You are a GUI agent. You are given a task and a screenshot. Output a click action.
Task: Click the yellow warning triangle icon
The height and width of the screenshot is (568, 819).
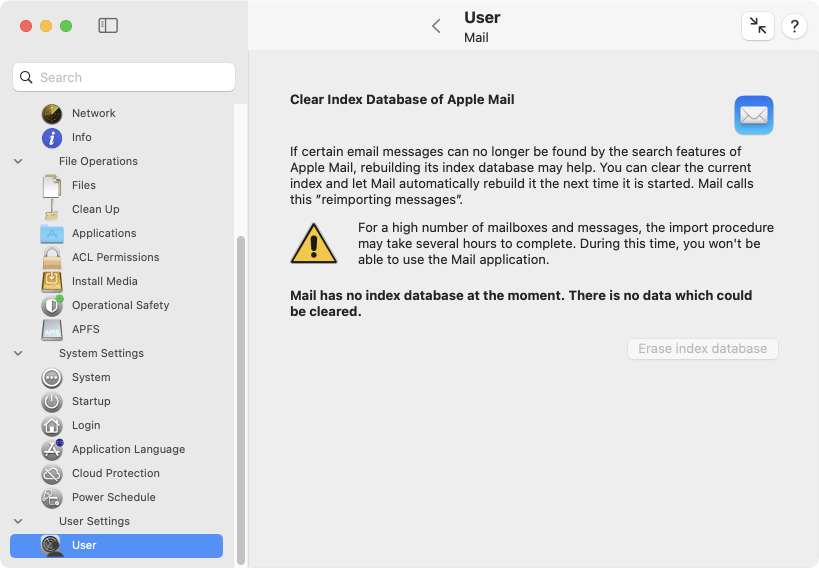coord(313,244)
